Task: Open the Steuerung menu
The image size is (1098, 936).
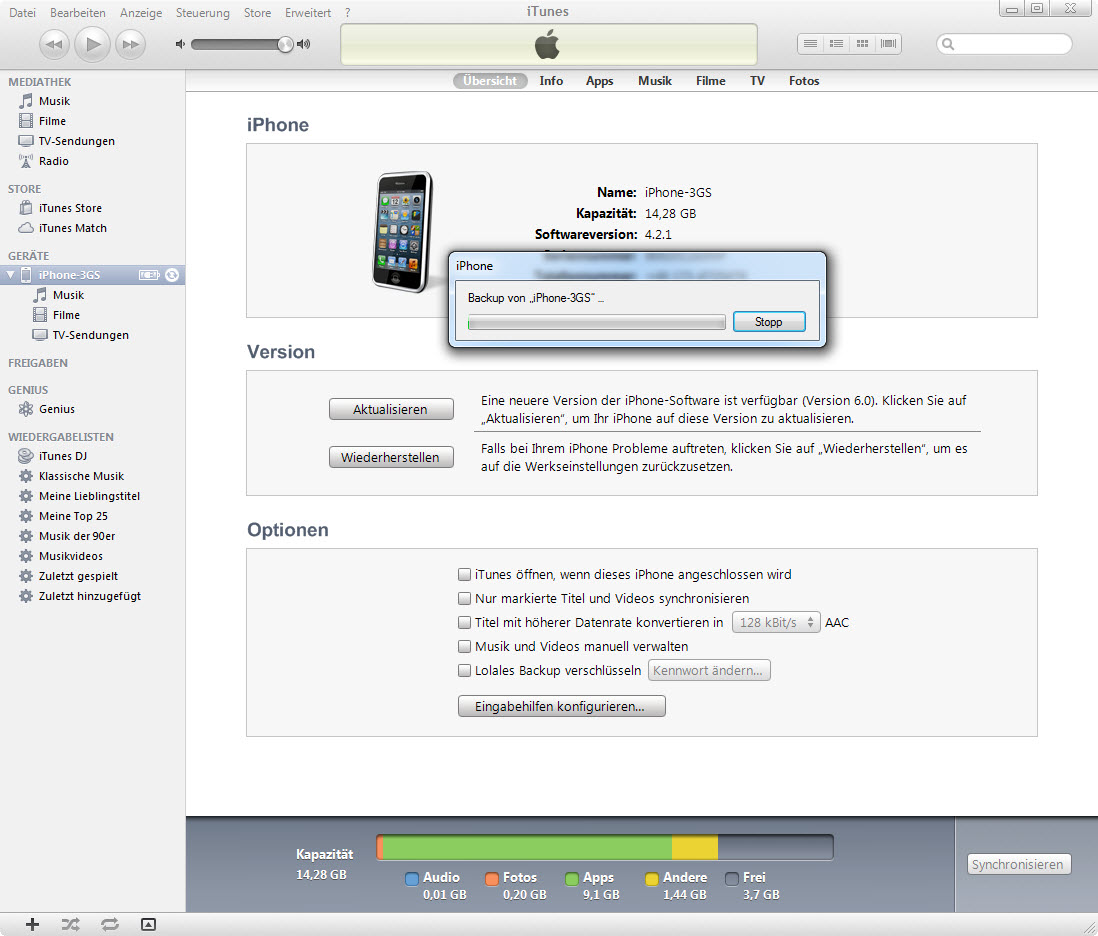Action: pyautogui.click(x=202, y=13)
